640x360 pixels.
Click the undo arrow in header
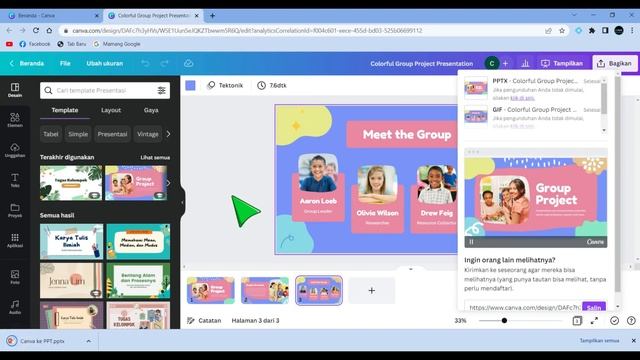pyautogui.click(x=145, y=63)
